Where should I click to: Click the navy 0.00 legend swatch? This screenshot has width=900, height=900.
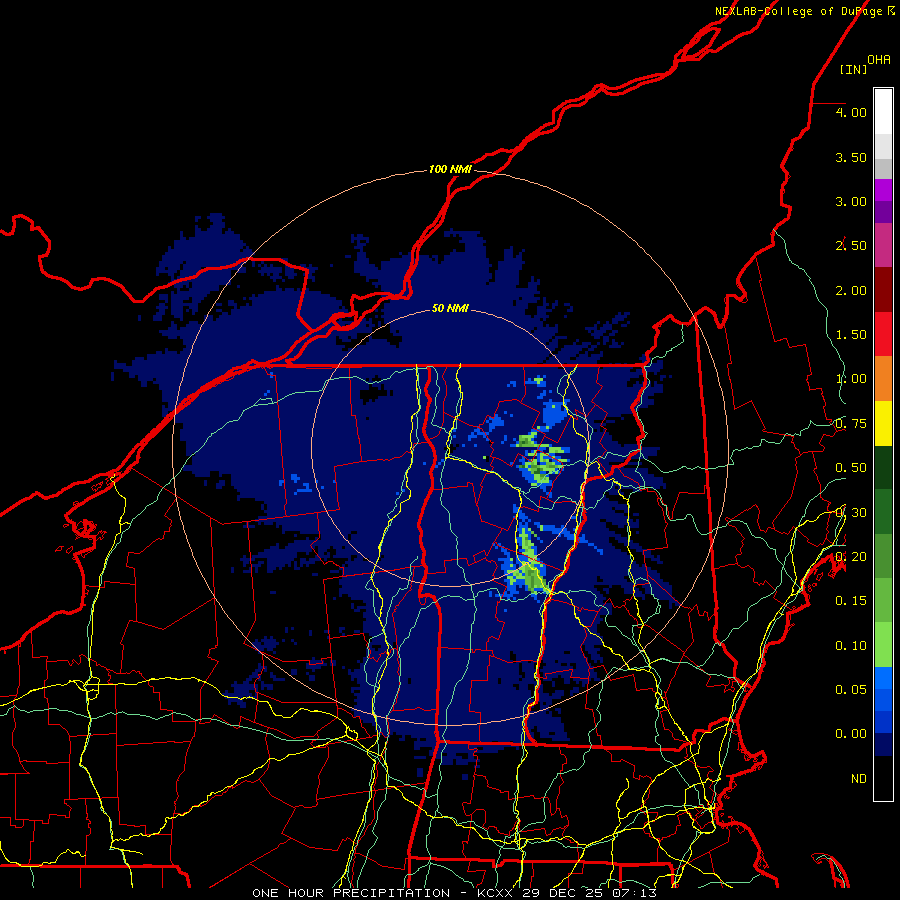(x=883, y=744)
